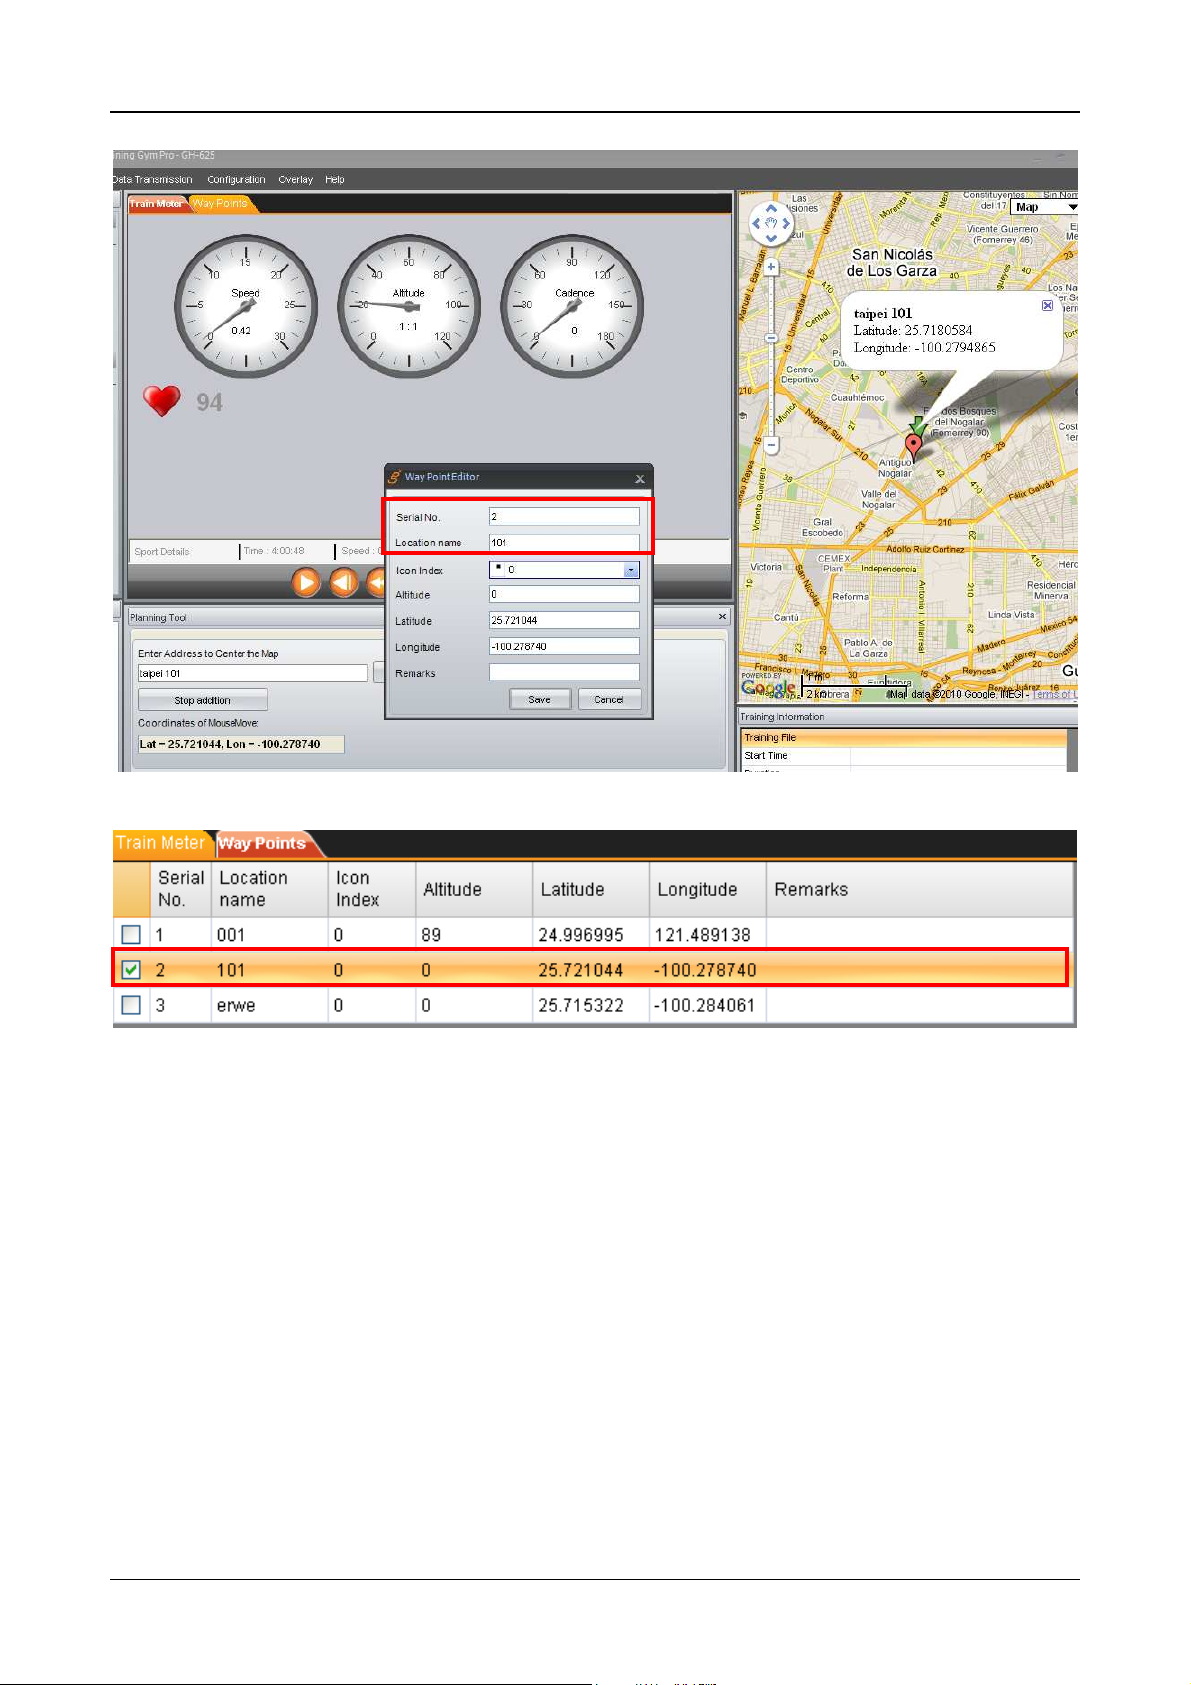Pan the map right with arrow

[x=786, y=223]
